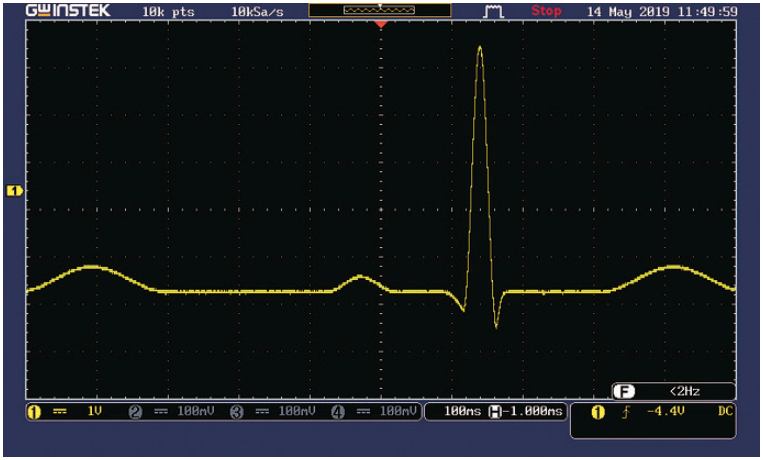Image resolution: width=763 pixels, height=460 pixels.
Task: Click the 10kSa/s sample rate
Action: tap(257, 12)
